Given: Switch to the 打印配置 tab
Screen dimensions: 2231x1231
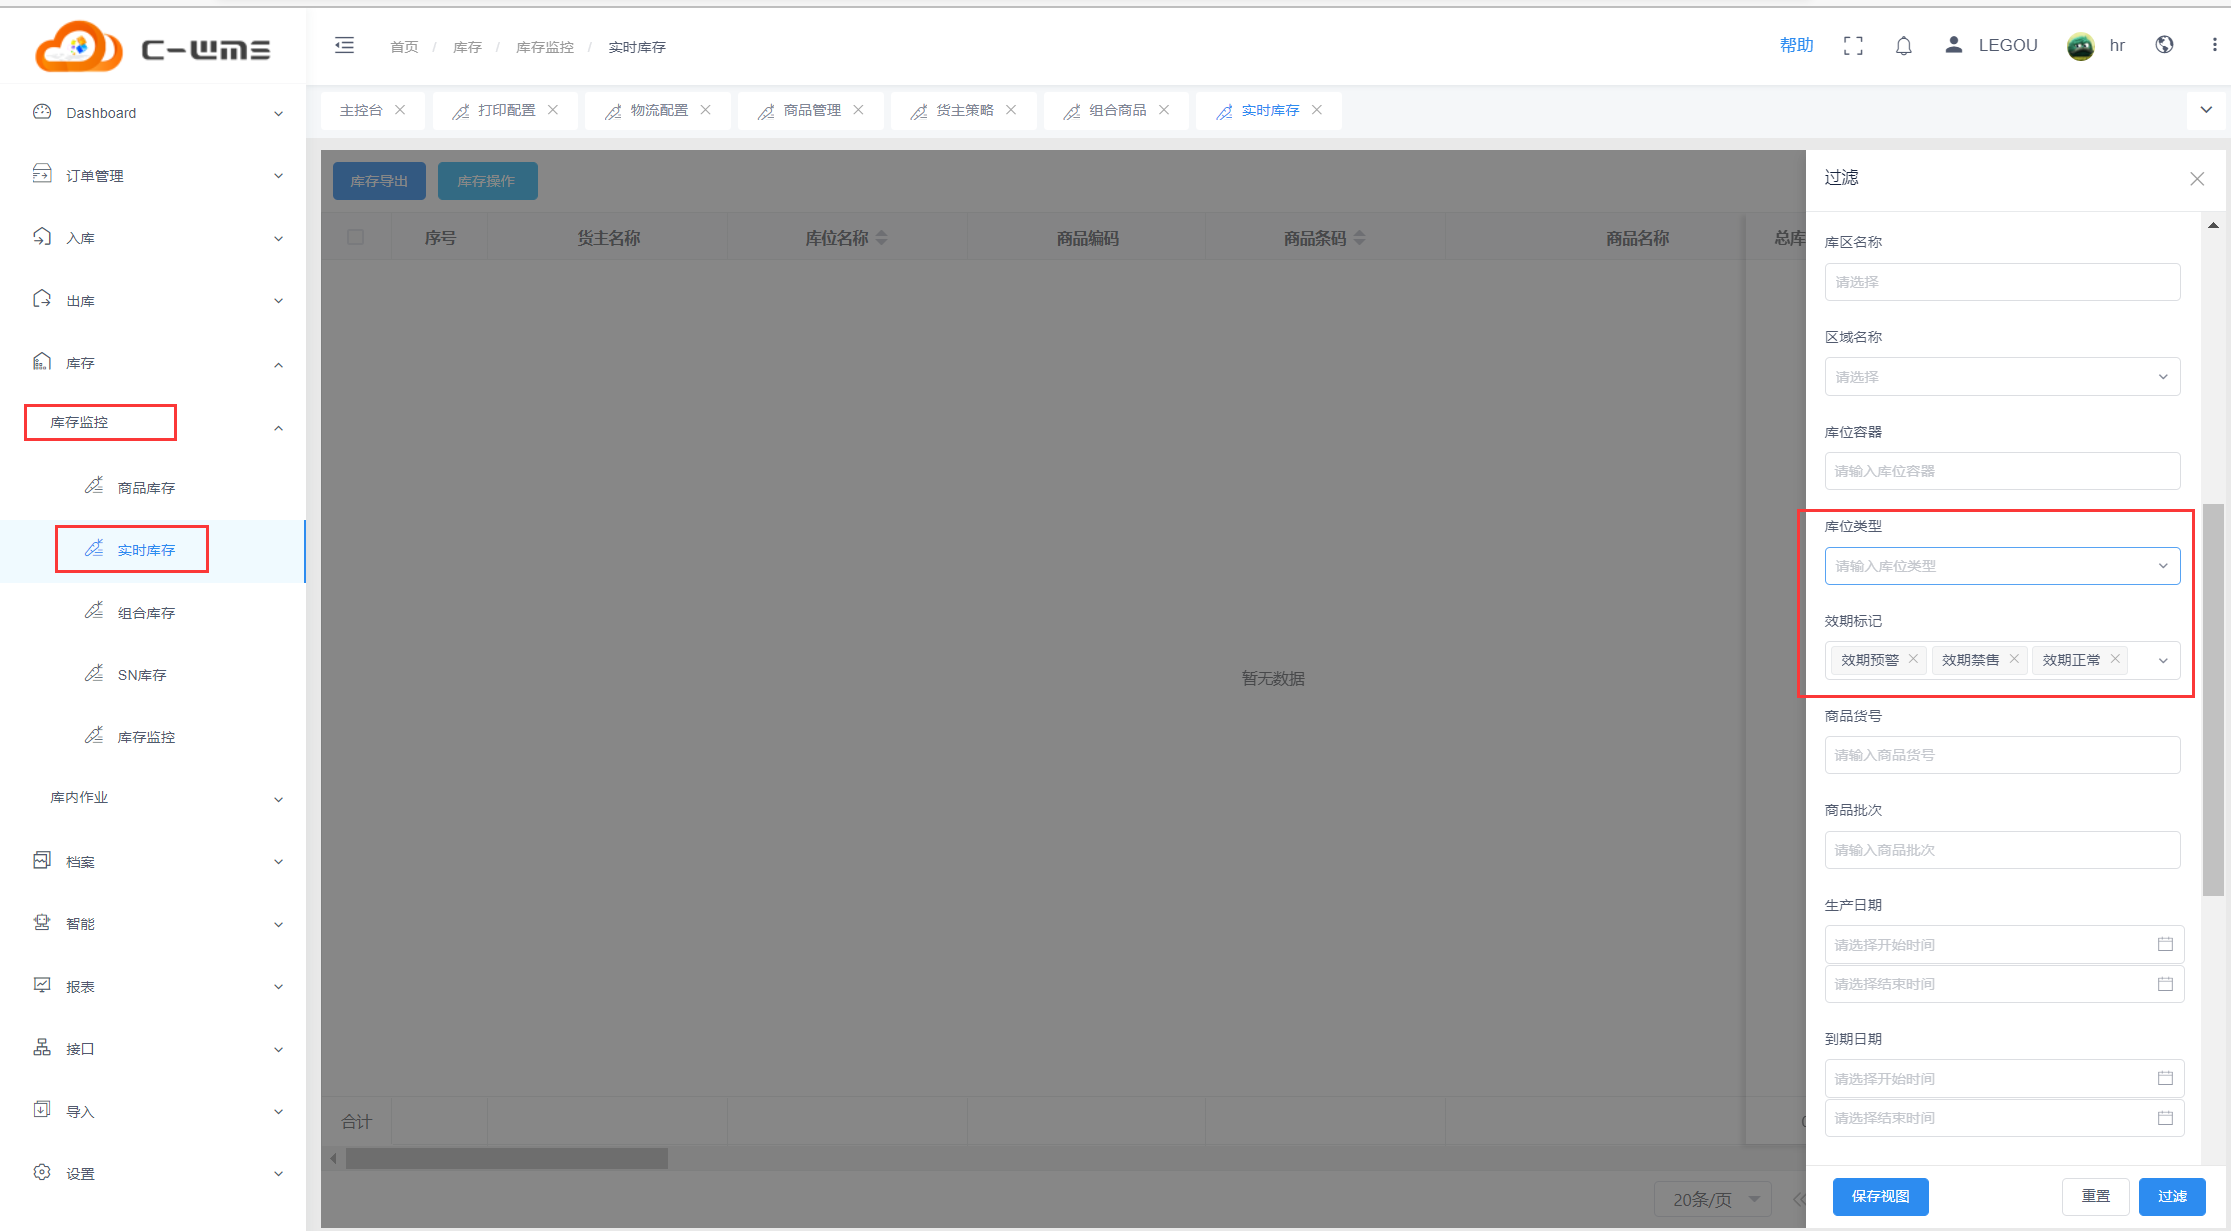Looking at the screenshot, I should coord(506,110).
